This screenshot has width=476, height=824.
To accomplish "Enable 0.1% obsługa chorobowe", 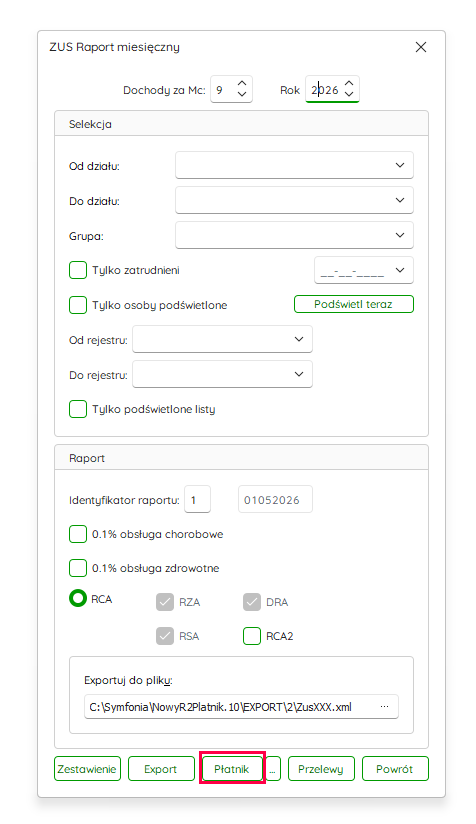I will pyautogui.click(x=78, y=534).
